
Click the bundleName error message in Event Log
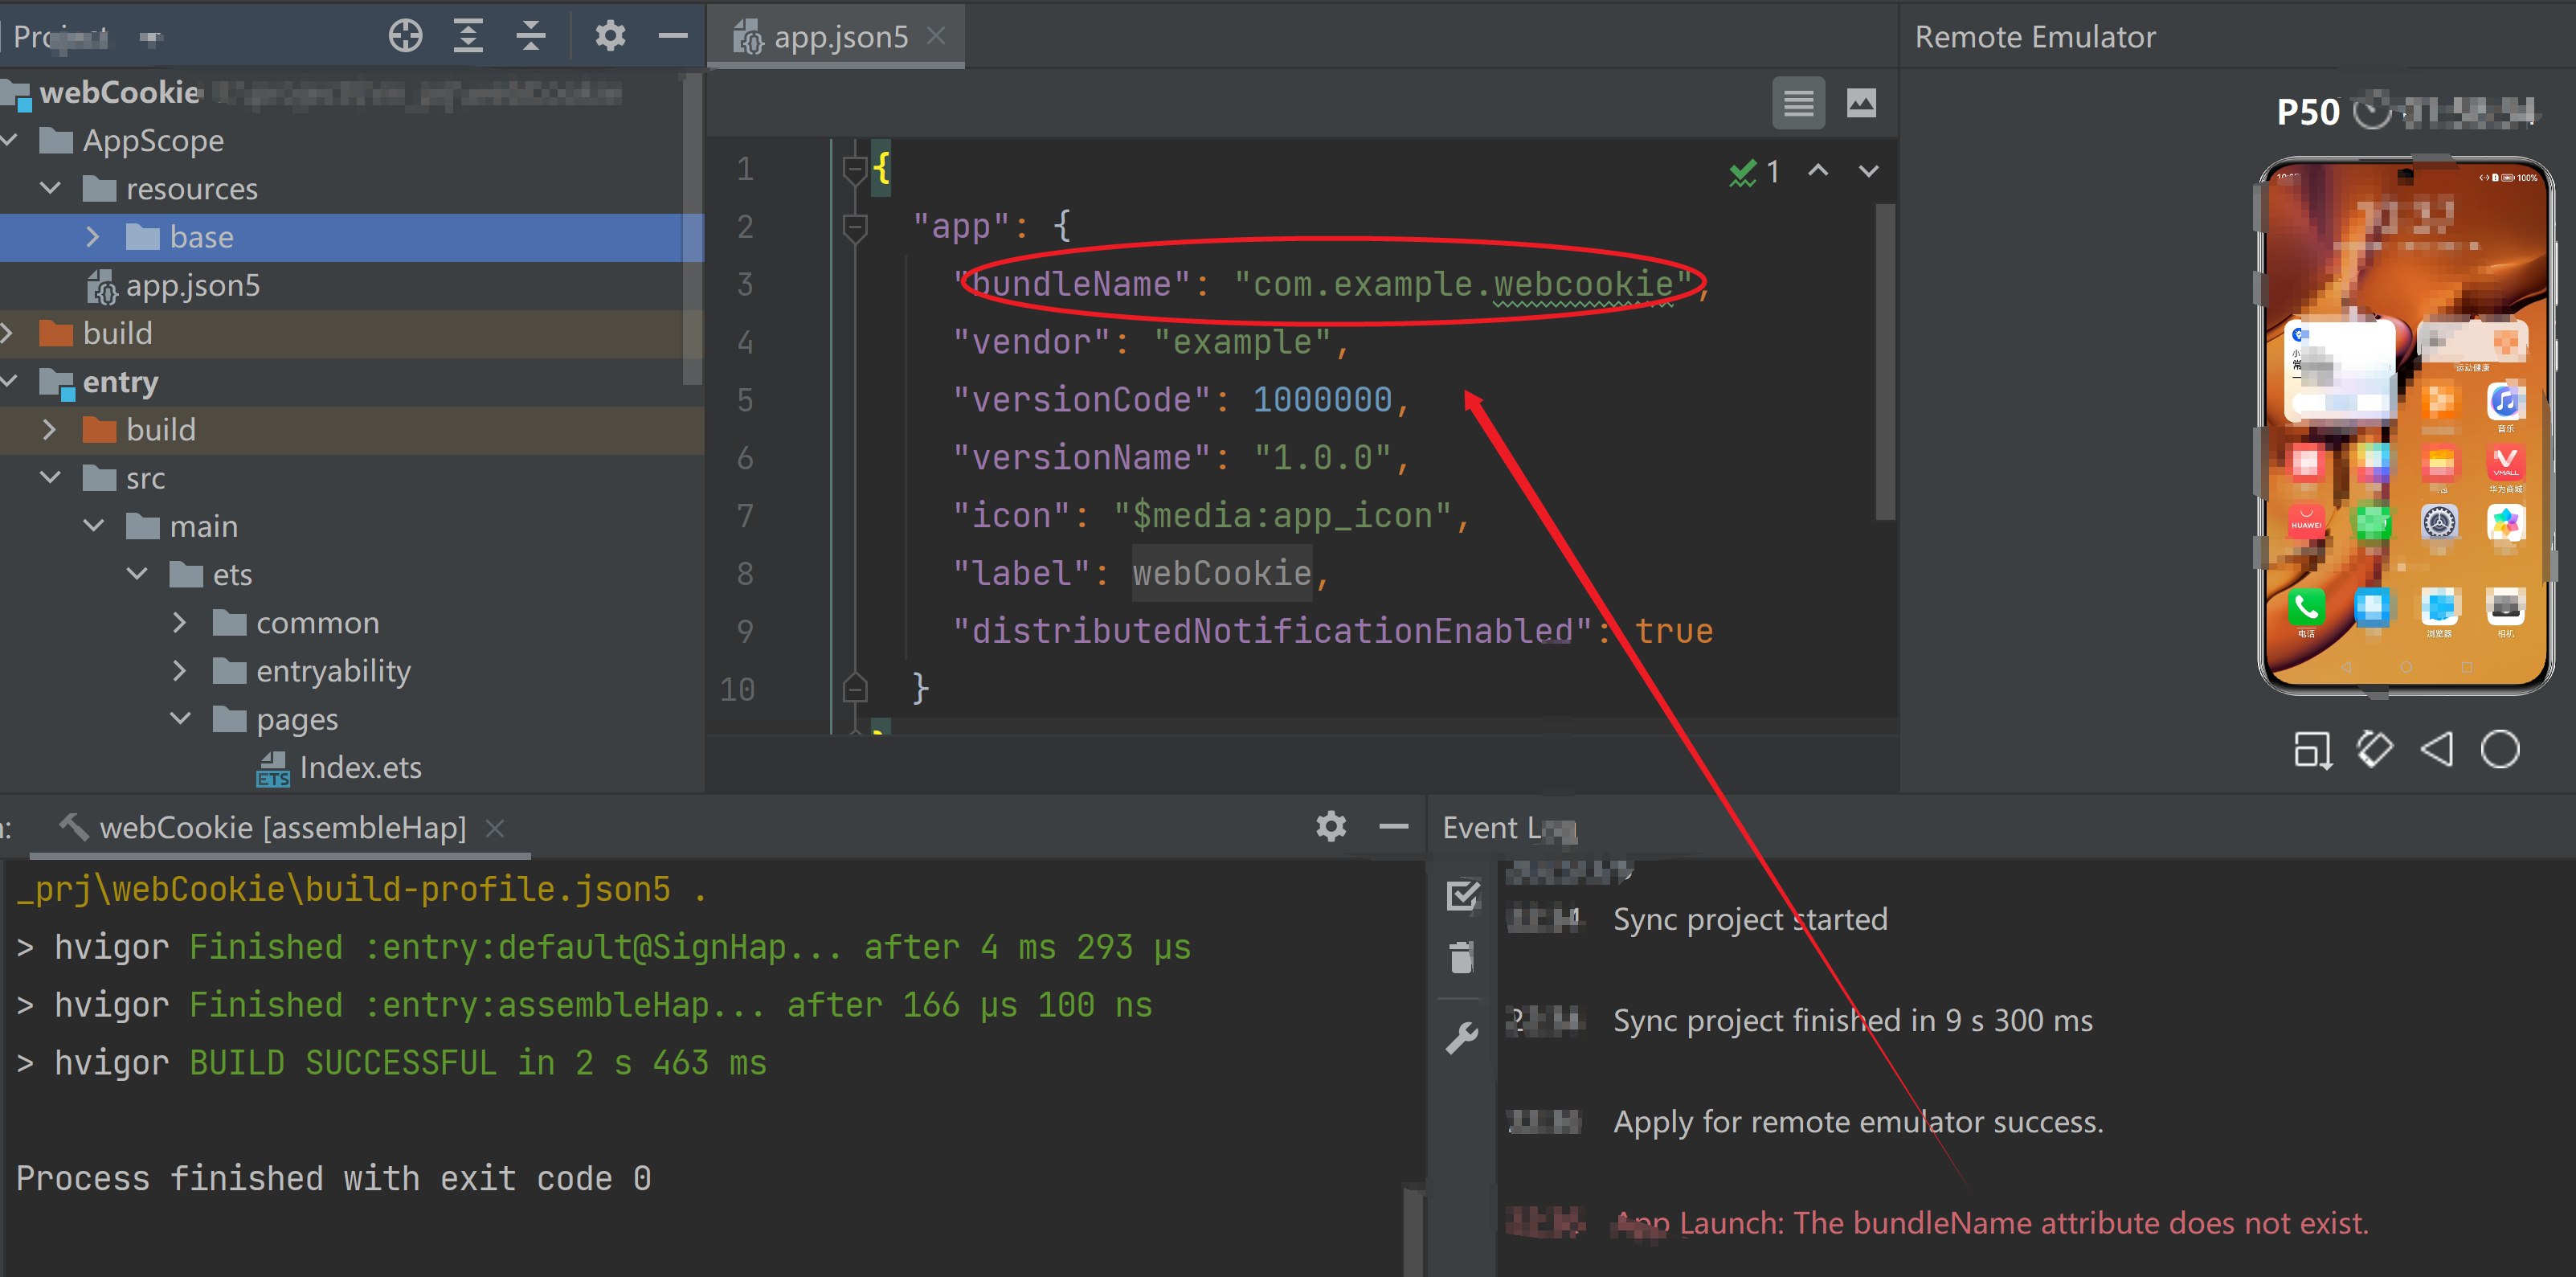point(1992,1223)
